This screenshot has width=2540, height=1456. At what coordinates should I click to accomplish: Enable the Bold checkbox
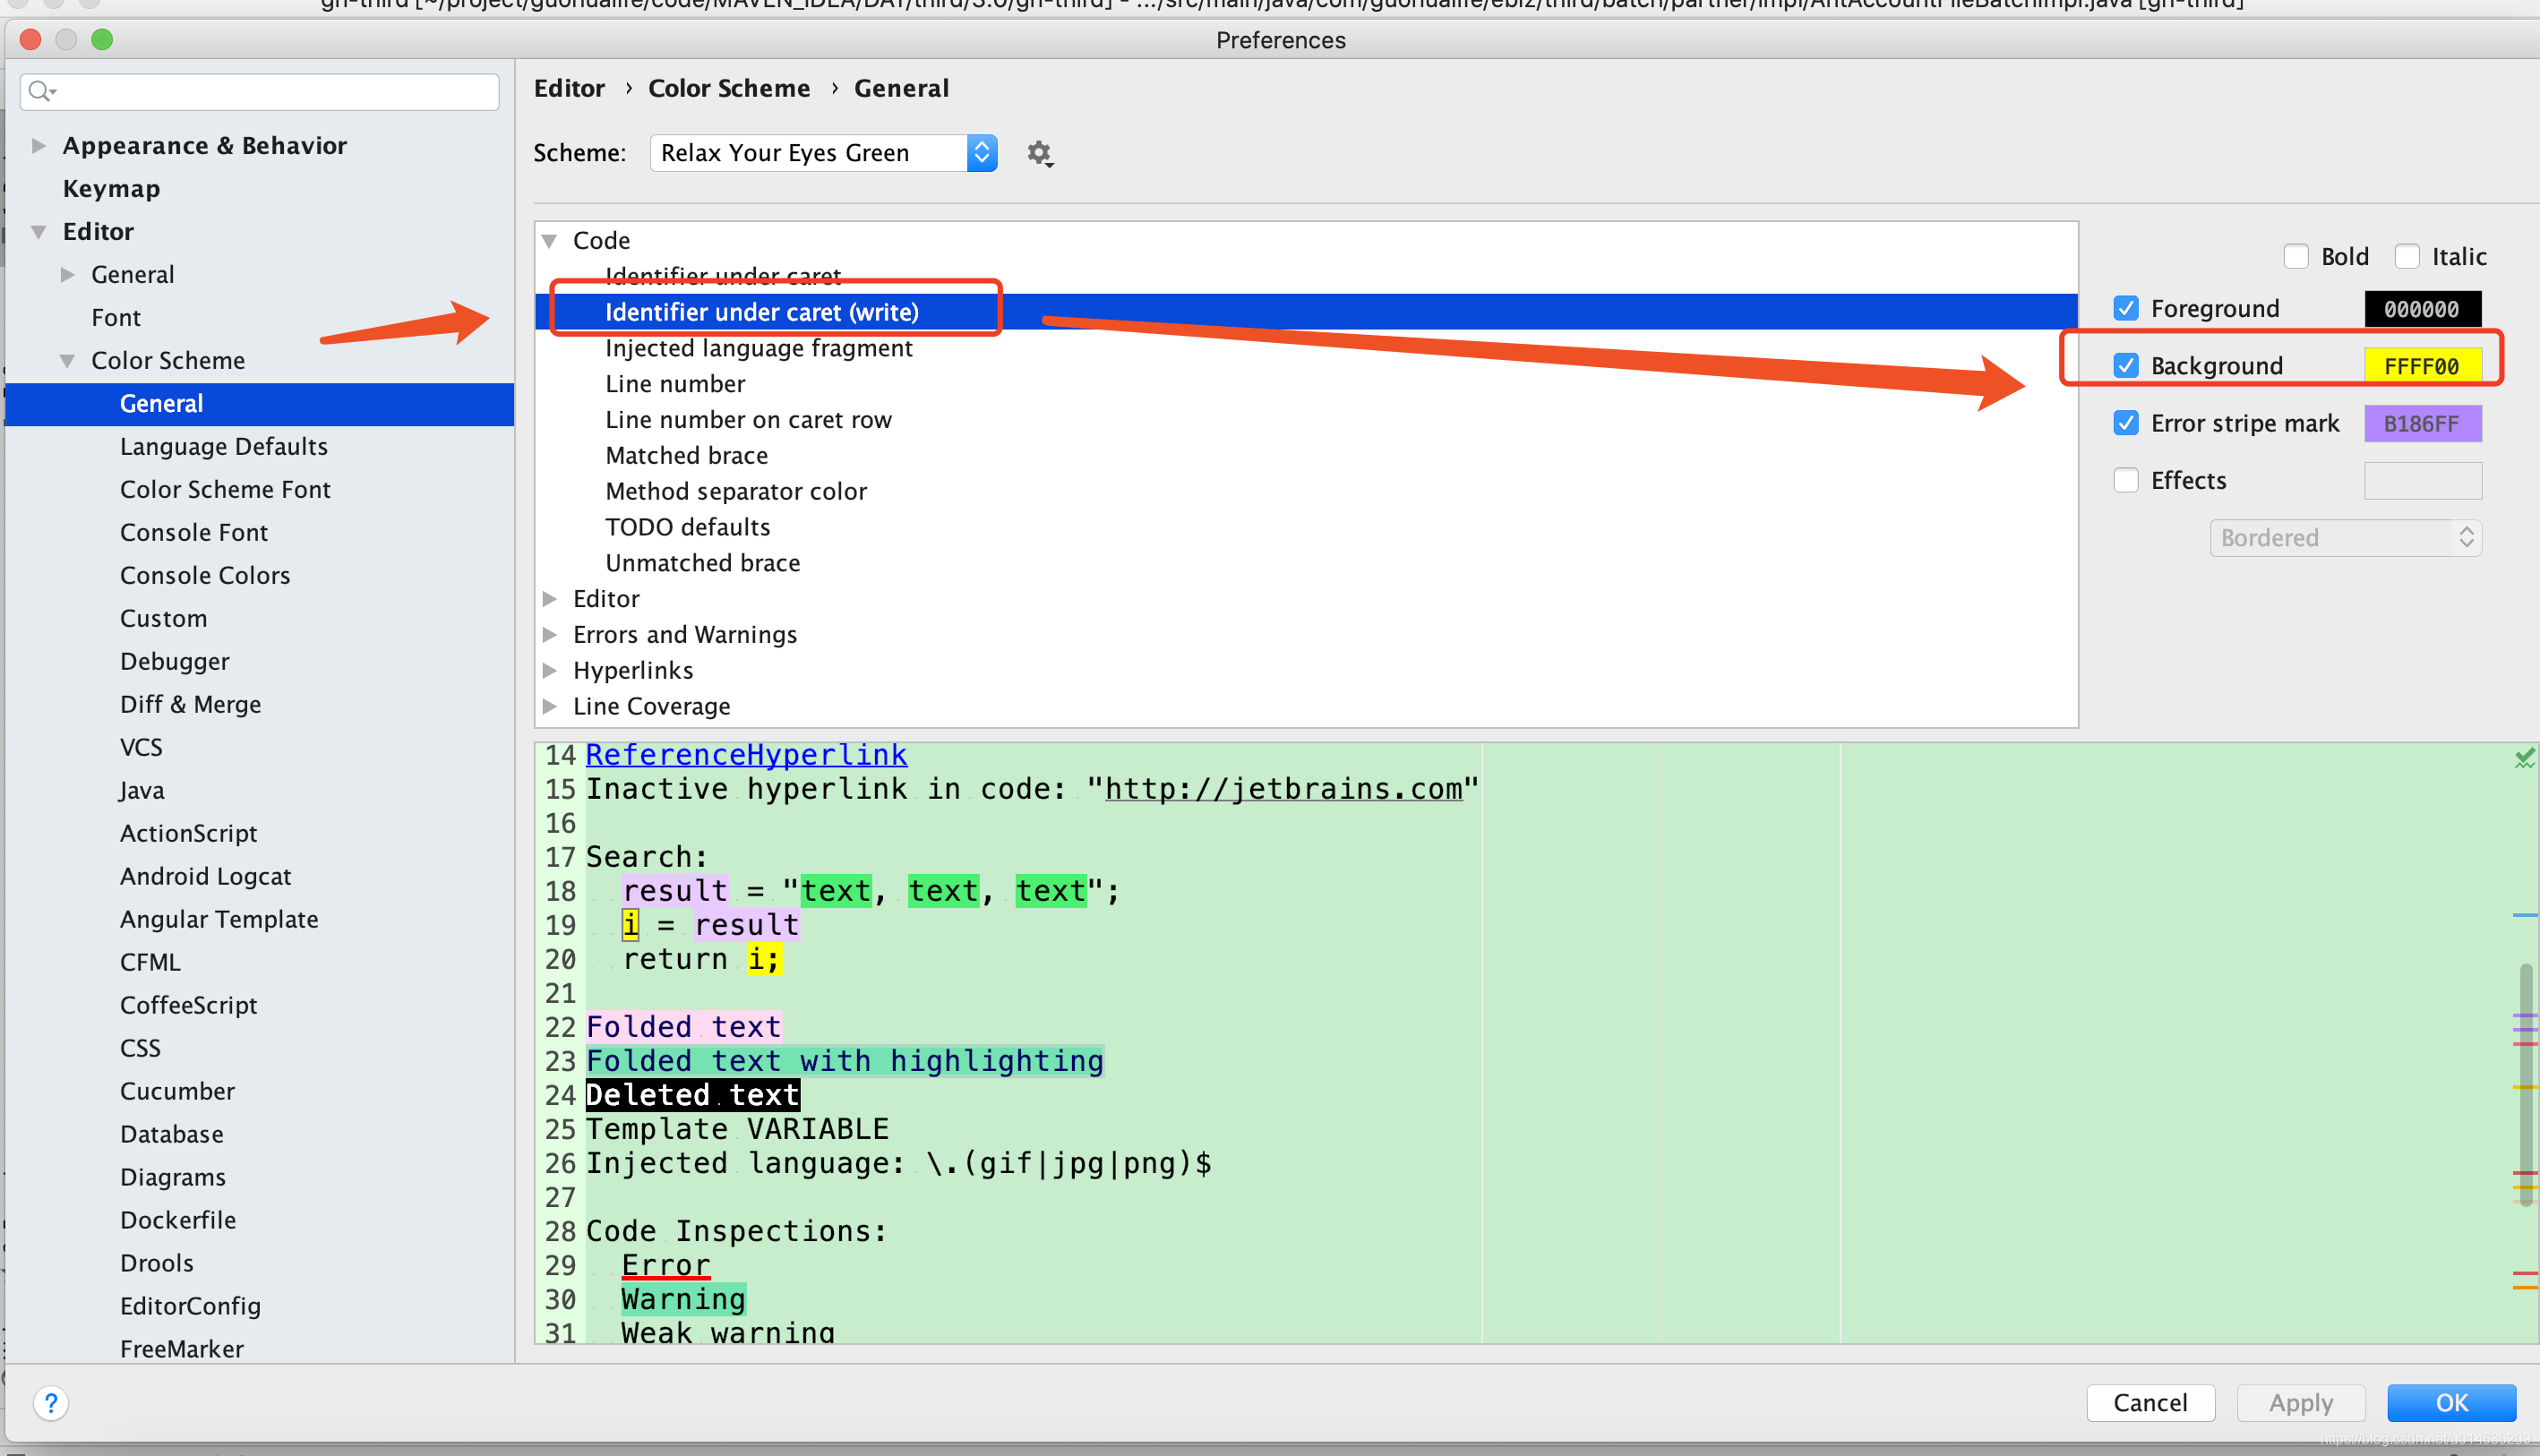point(2296,257)
